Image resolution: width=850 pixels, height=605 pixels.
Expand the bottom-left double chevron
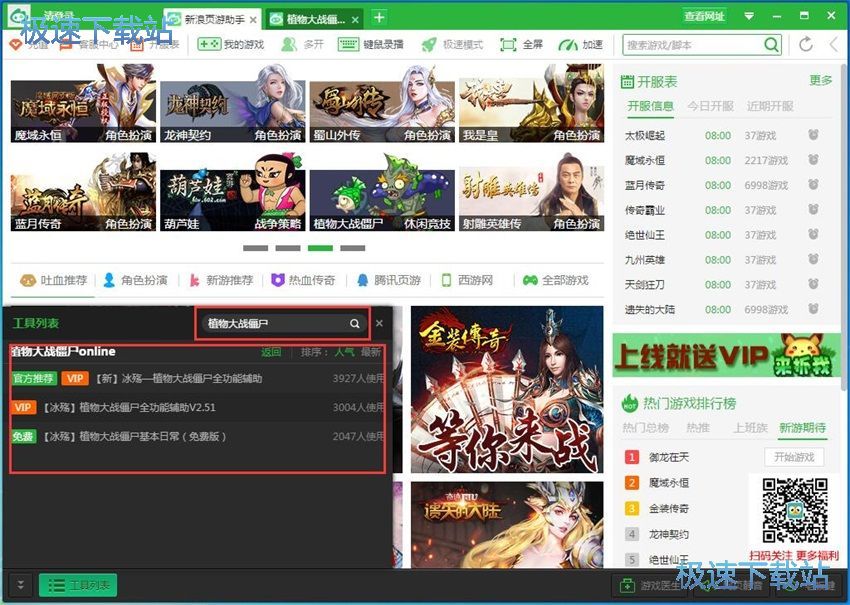point(20,585)
